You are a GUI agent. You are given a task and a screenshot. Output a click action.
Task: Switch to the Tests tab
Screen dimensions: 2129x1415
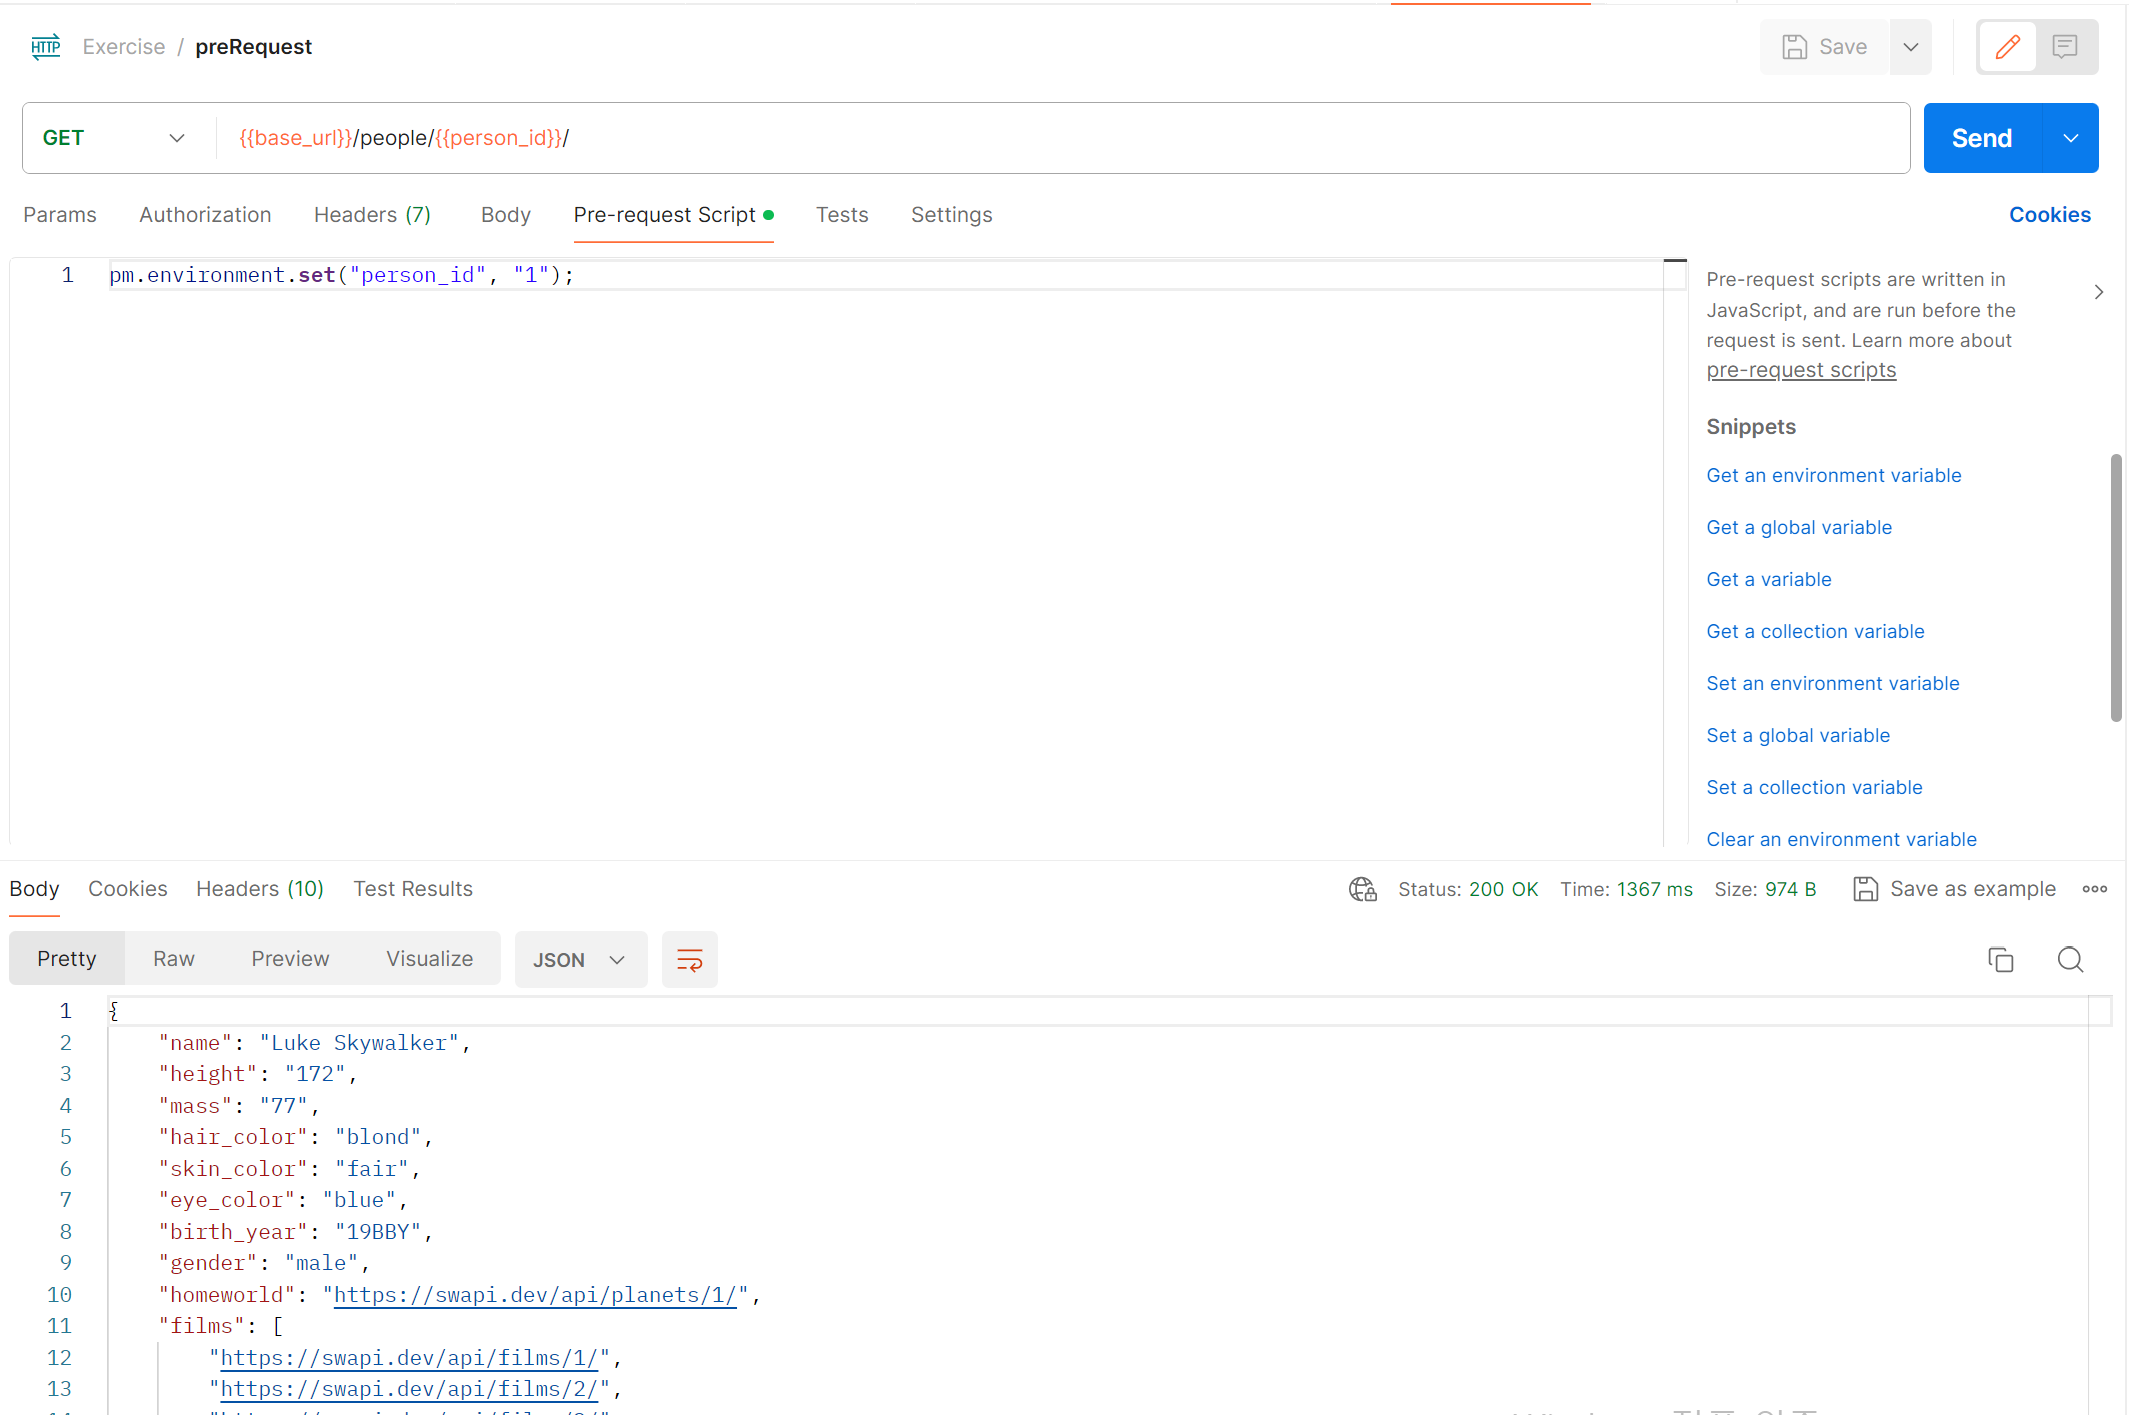[x=842, y=215]
